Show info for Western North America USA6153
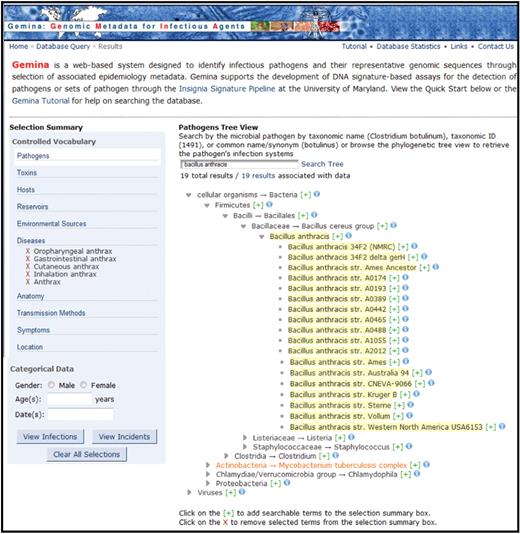 tap(502, 426)
